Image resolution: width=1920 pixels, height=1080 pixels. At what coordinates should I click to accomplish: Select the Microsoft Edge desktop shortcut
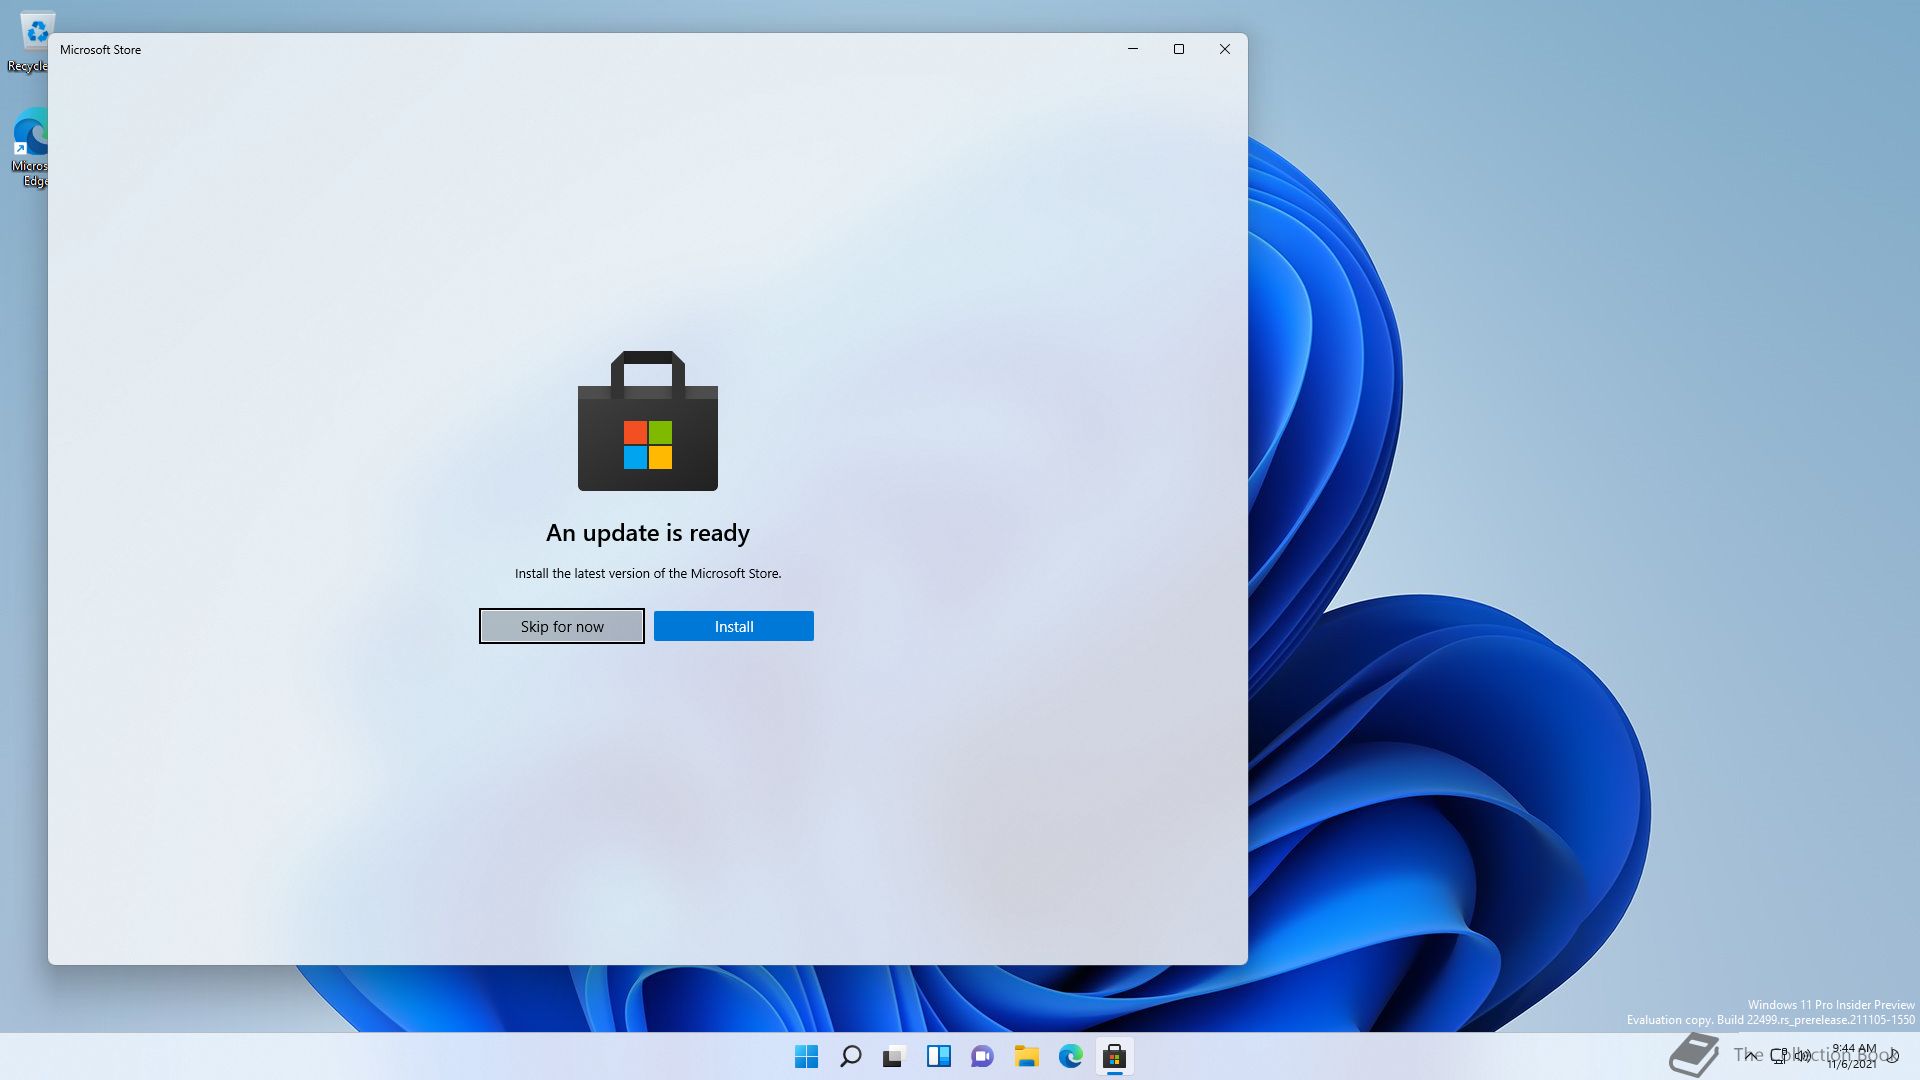coord(30,148)
